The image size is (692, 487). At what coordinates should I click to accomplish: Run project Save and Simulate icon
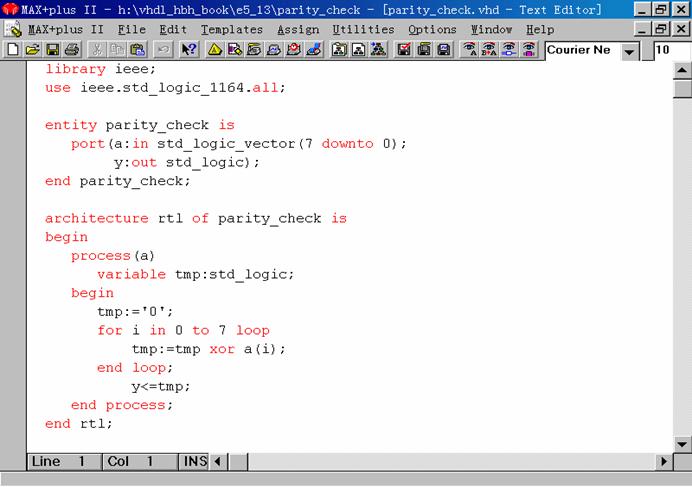point(444,49)
